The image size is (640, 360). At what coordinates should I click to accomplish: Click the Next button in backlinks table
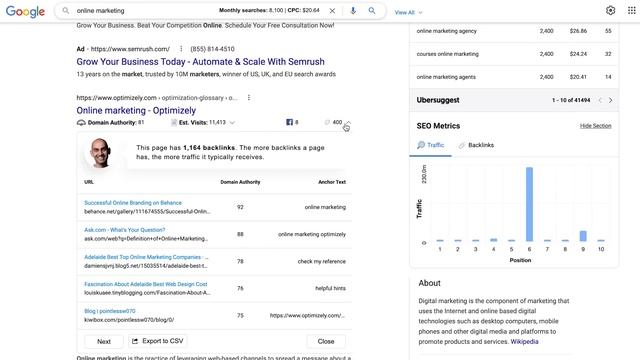tap(104, 341)
